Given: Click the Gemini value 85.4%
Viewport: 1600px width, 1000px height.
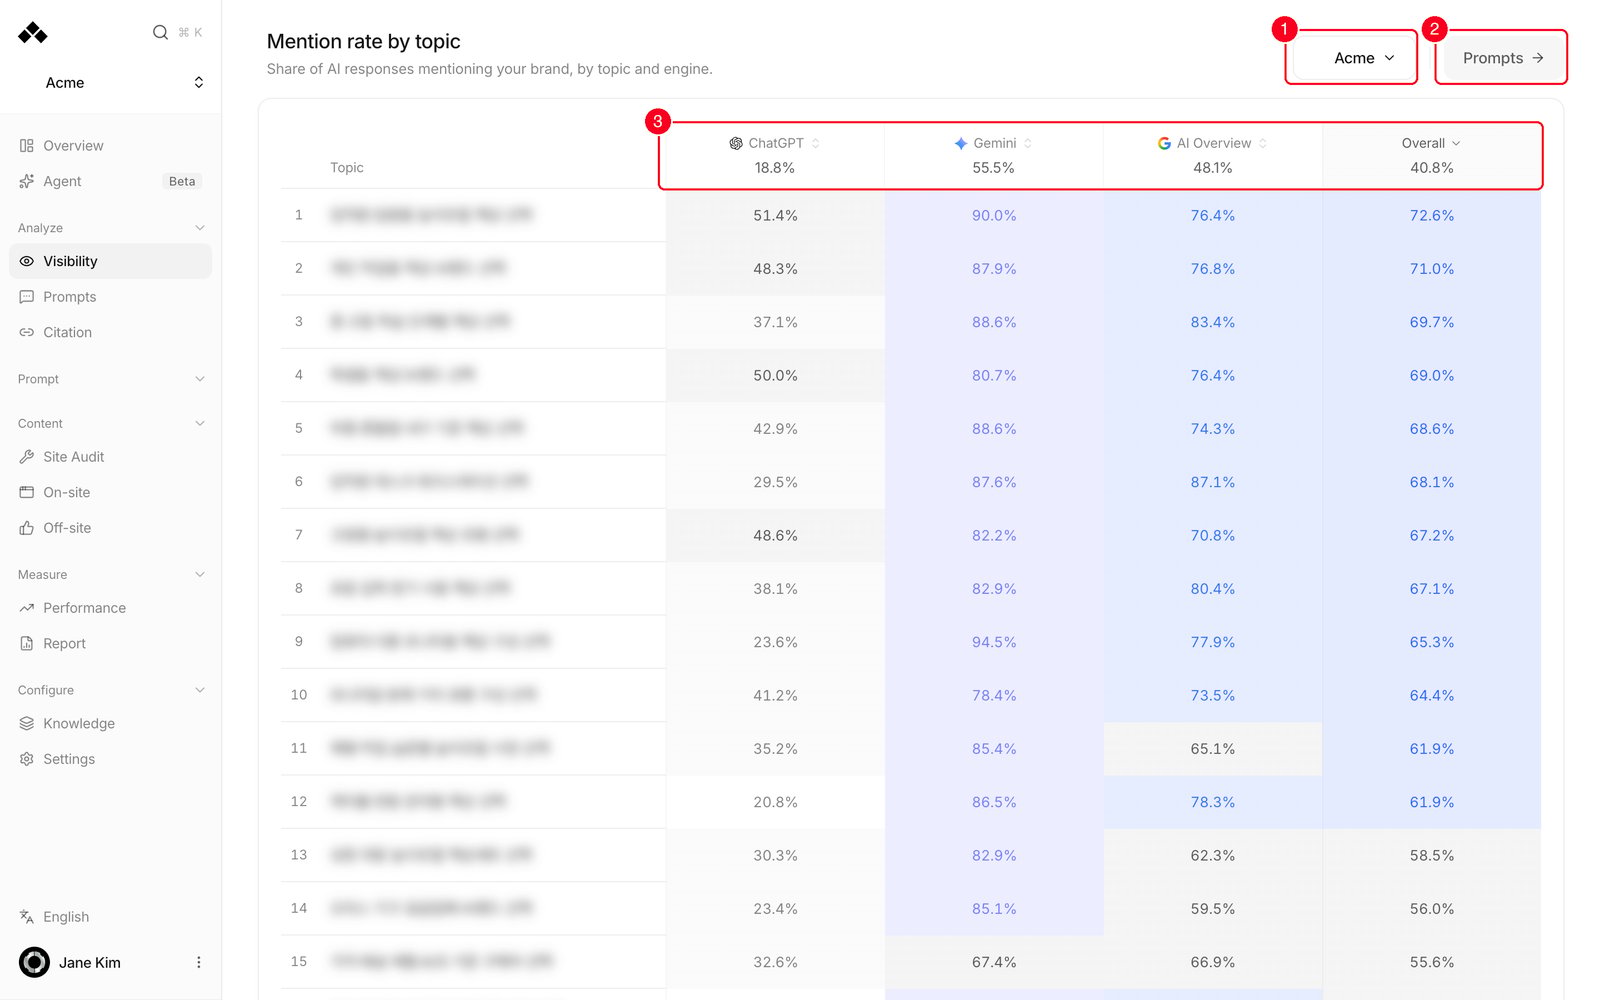Looking at the screenshot, I should click(994, 749).
